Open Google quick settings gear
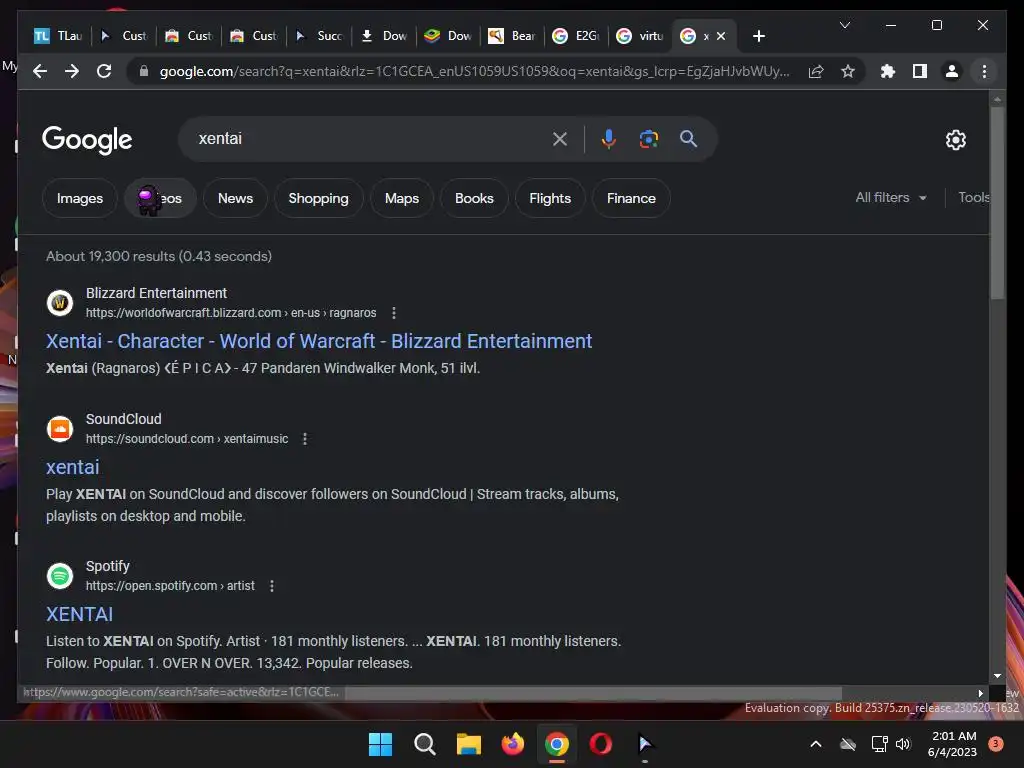 coord(955,140)
